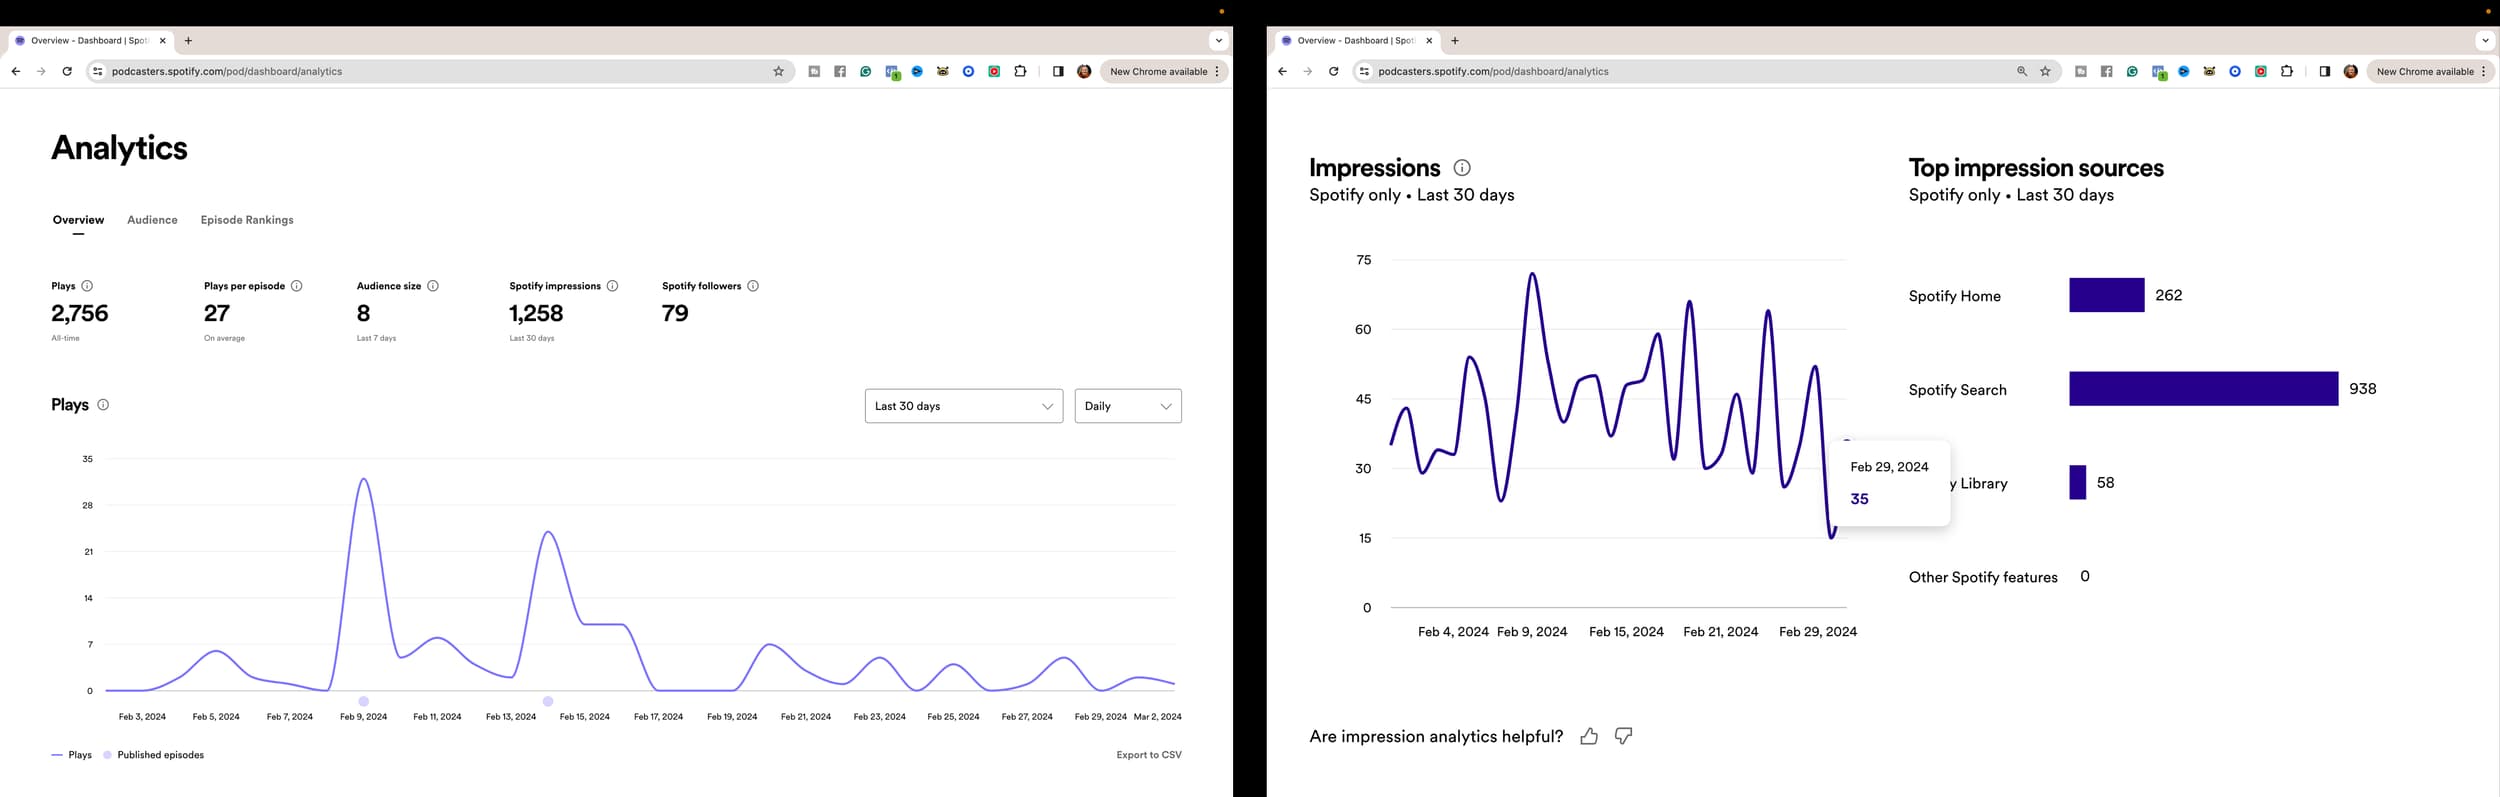Reload the page in the left browser window
The height and width of the screenshot is (797, 2500).
point(67,72)
